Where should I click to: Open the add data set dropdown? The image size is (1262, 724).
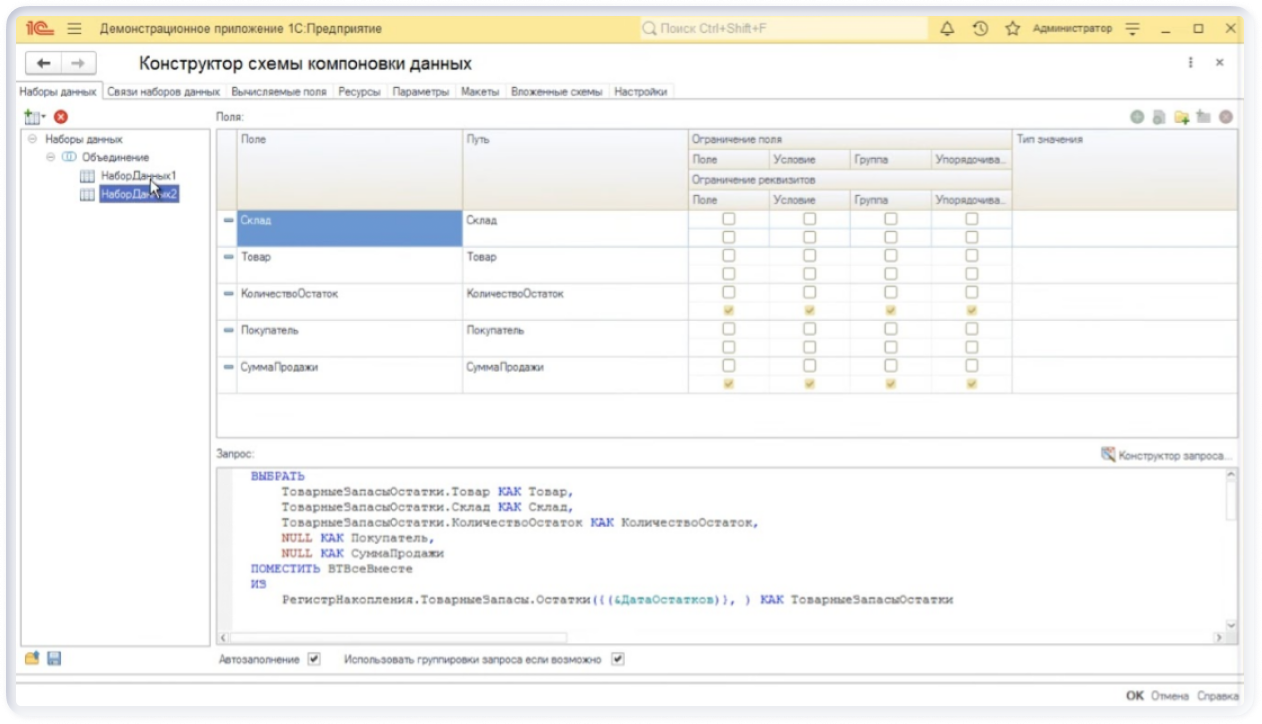[35, 117]
